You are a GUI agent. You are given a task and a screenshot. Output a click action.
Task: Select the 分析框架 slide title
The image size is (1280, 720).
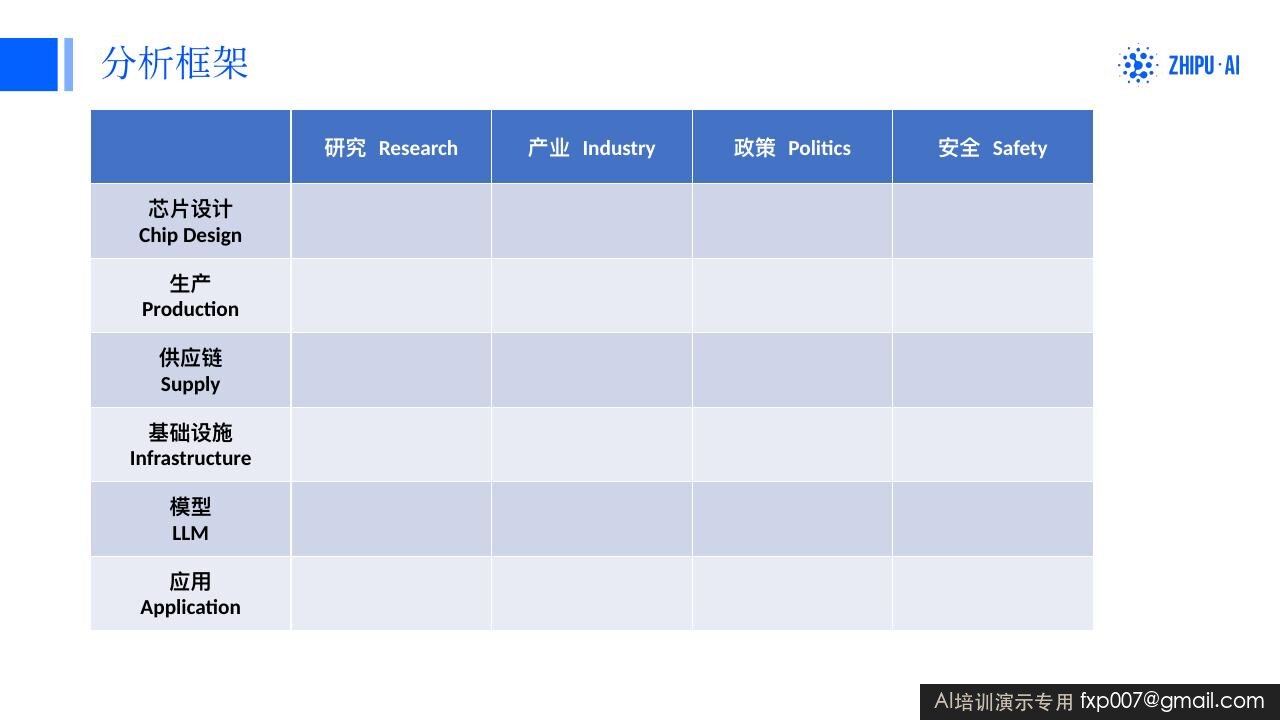[174, 63]
